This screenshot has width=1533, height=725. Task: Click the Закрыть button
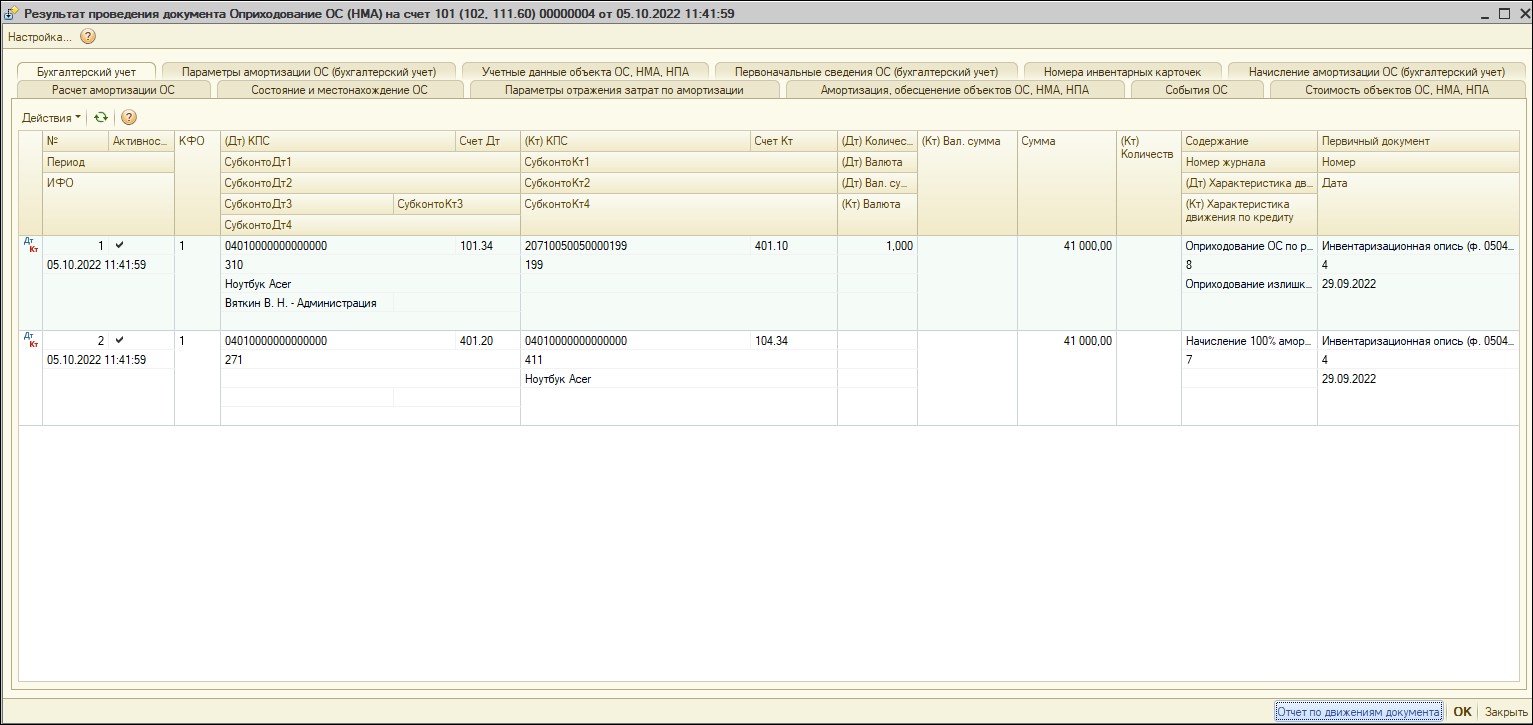[1505, 712]
